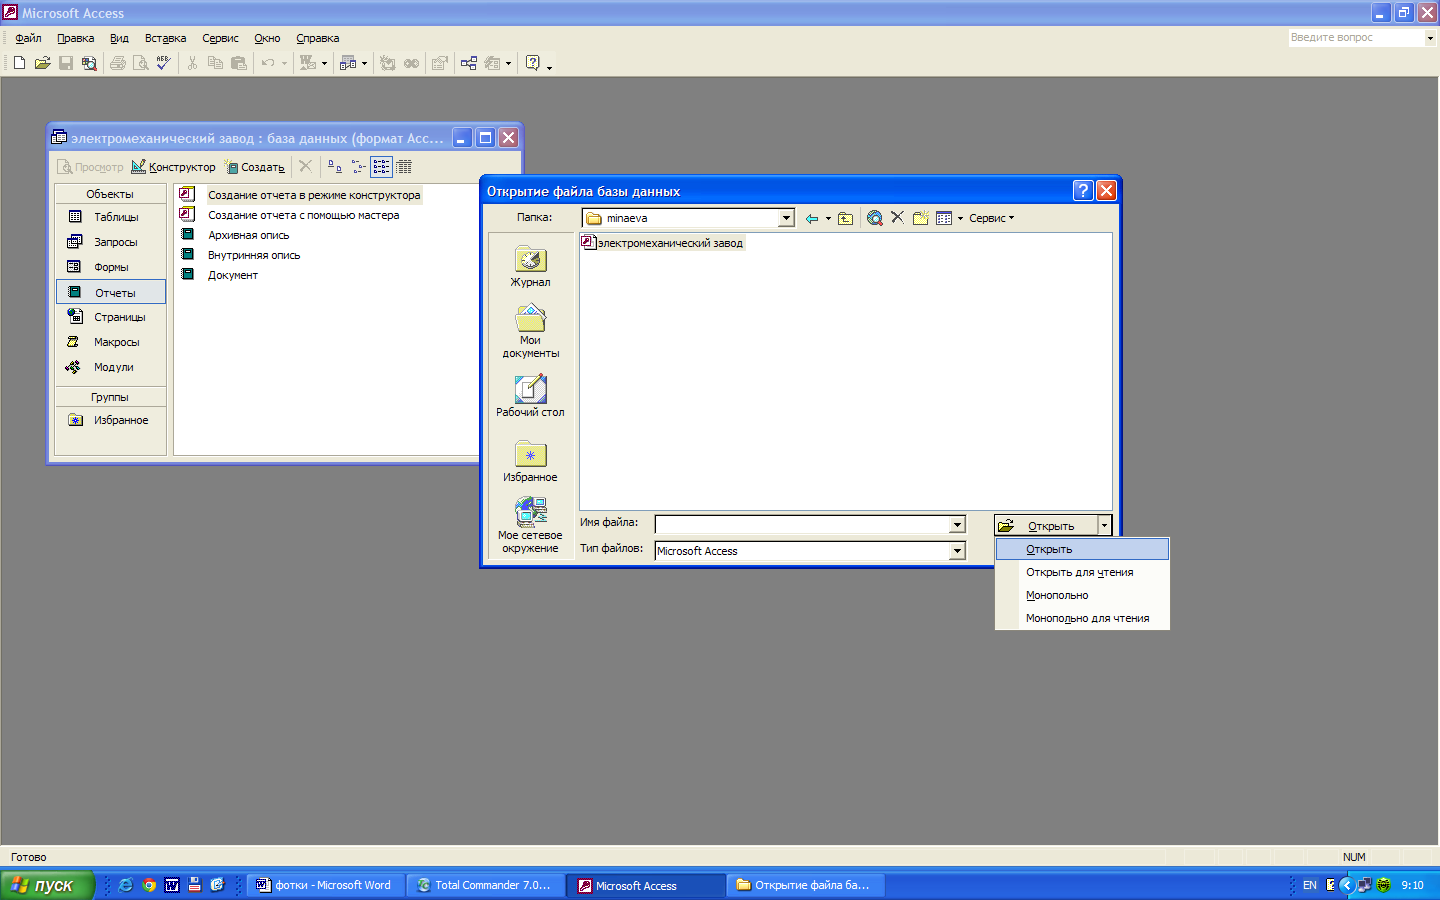The image size is (1440, 900).
Task: Choose Открыть для чтения from dropdown menu
Action: pyautogui.click(x=1082, y=572)
